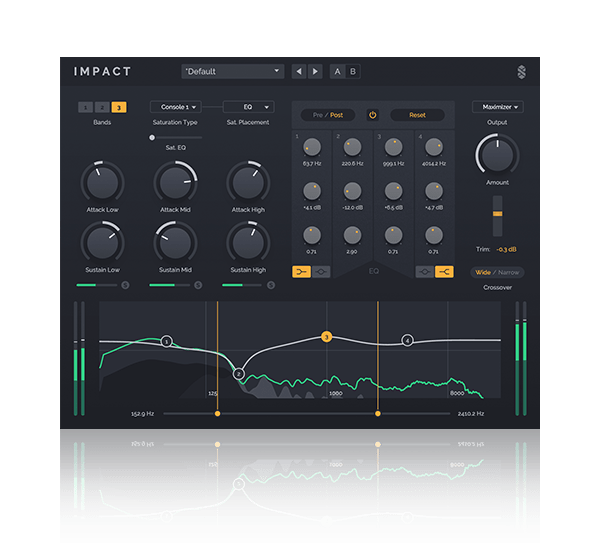
Task: Click the Attack High knob
Action: point(248,183)
